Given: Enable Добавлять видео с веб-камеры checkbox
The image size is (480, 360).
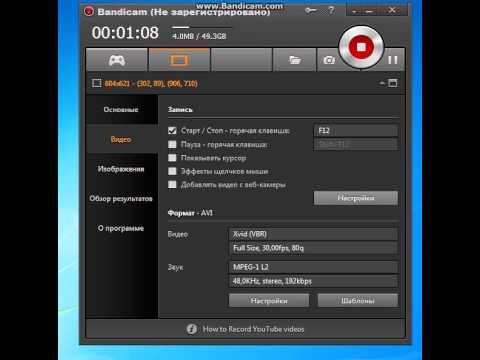Looking at the screenshot, I should 172,184.
